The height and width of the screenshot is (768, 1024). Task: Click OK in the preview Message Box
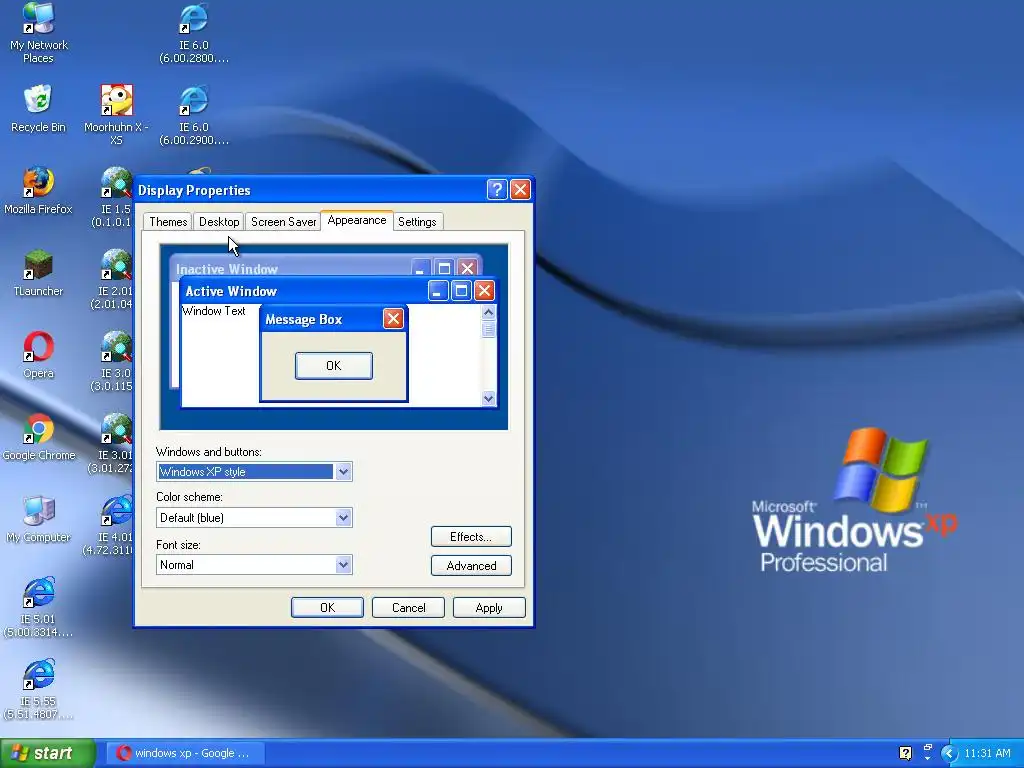coord(334,366)
